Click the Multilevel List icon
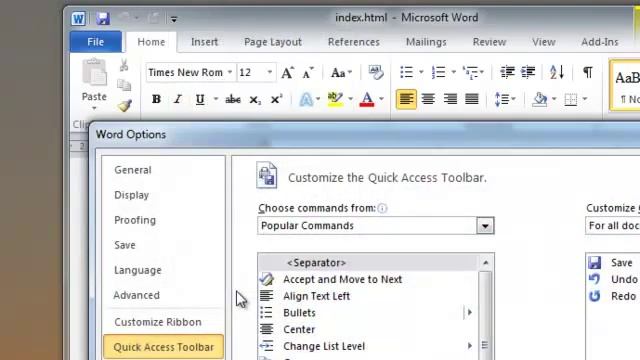Screen dimensions: 640x360 (x=470, y=72)
